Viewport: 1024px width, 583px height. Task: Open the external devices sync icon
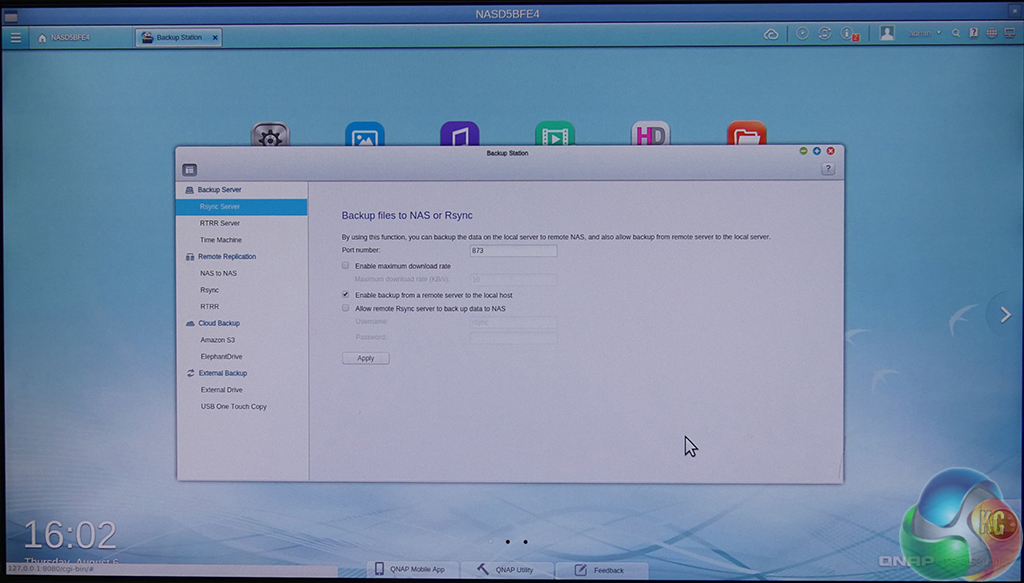pyautogui.click(x=825, y=33)
